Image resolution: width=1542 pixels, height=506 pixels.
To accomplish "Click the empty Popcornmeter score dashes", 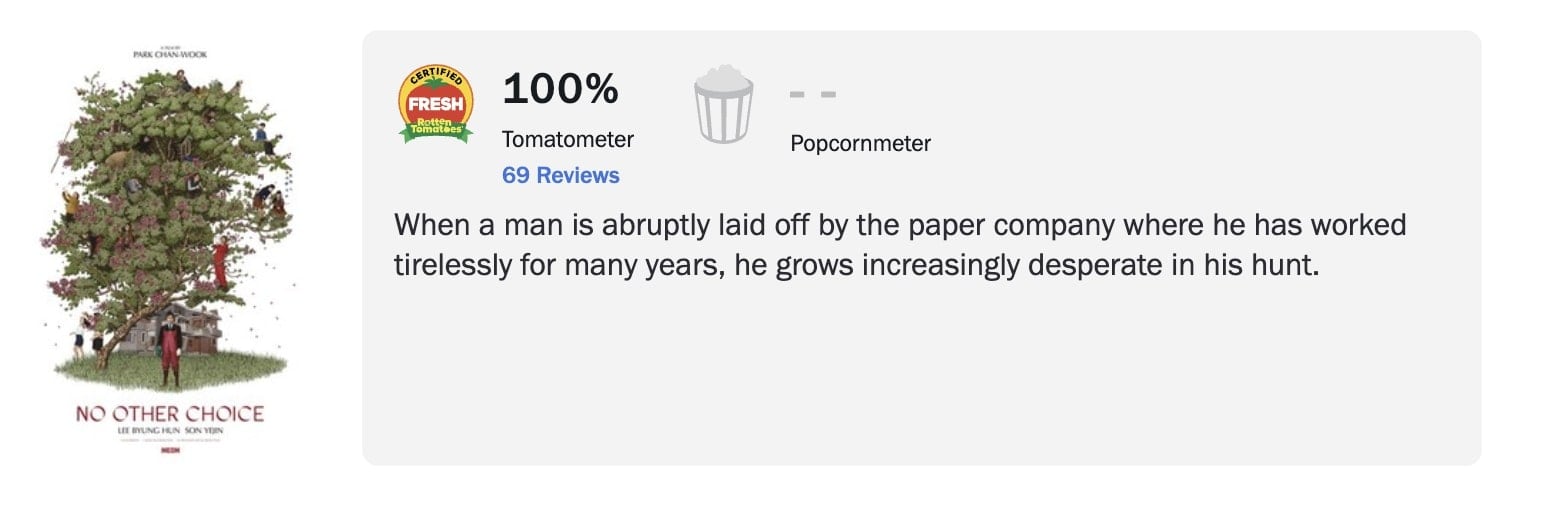I will (812, 95).
